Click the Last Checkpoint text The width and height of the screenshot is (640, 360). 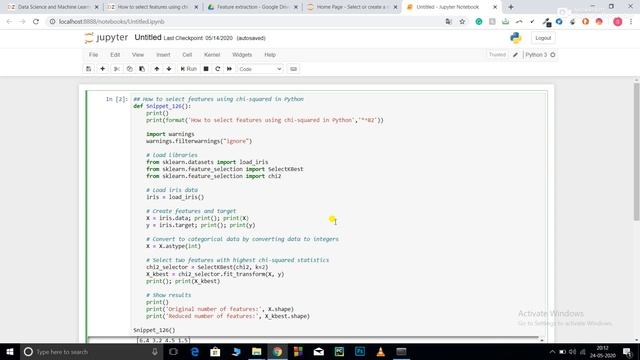[198, 38]
